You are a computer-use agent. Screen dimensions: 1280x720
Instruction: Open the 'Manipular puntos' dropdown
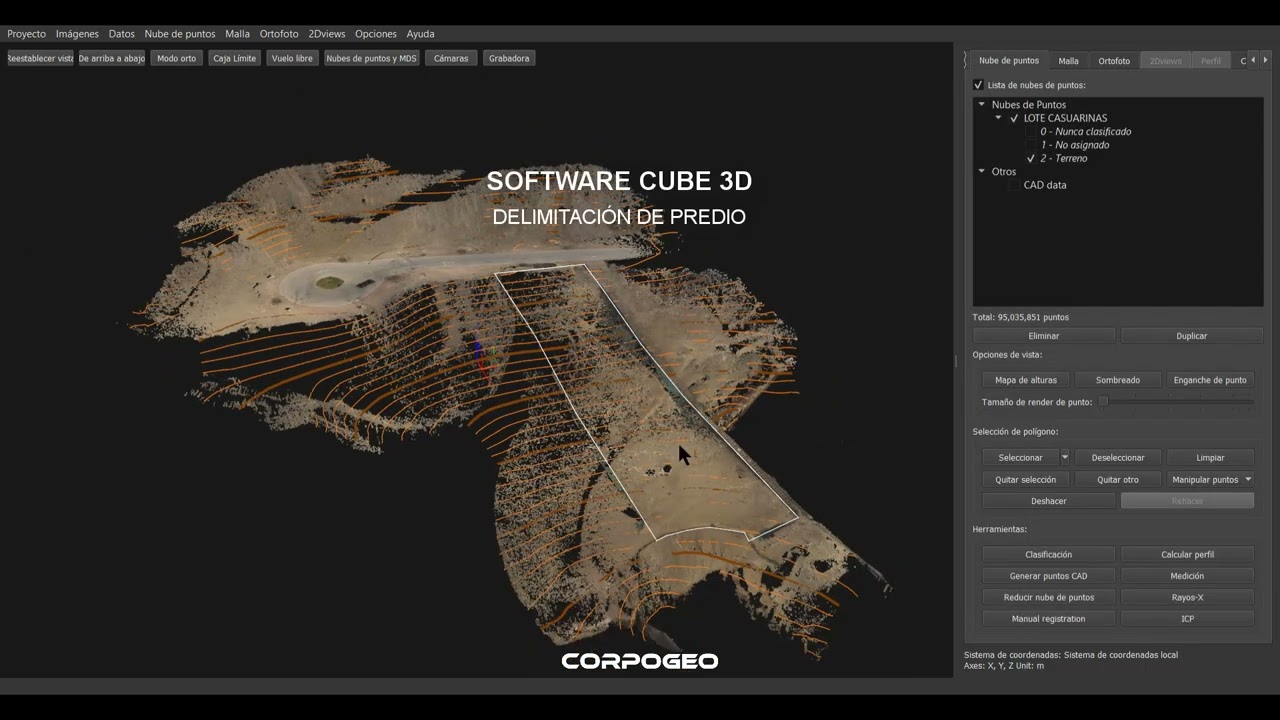pyautogui.click(x=1211, y=479)
